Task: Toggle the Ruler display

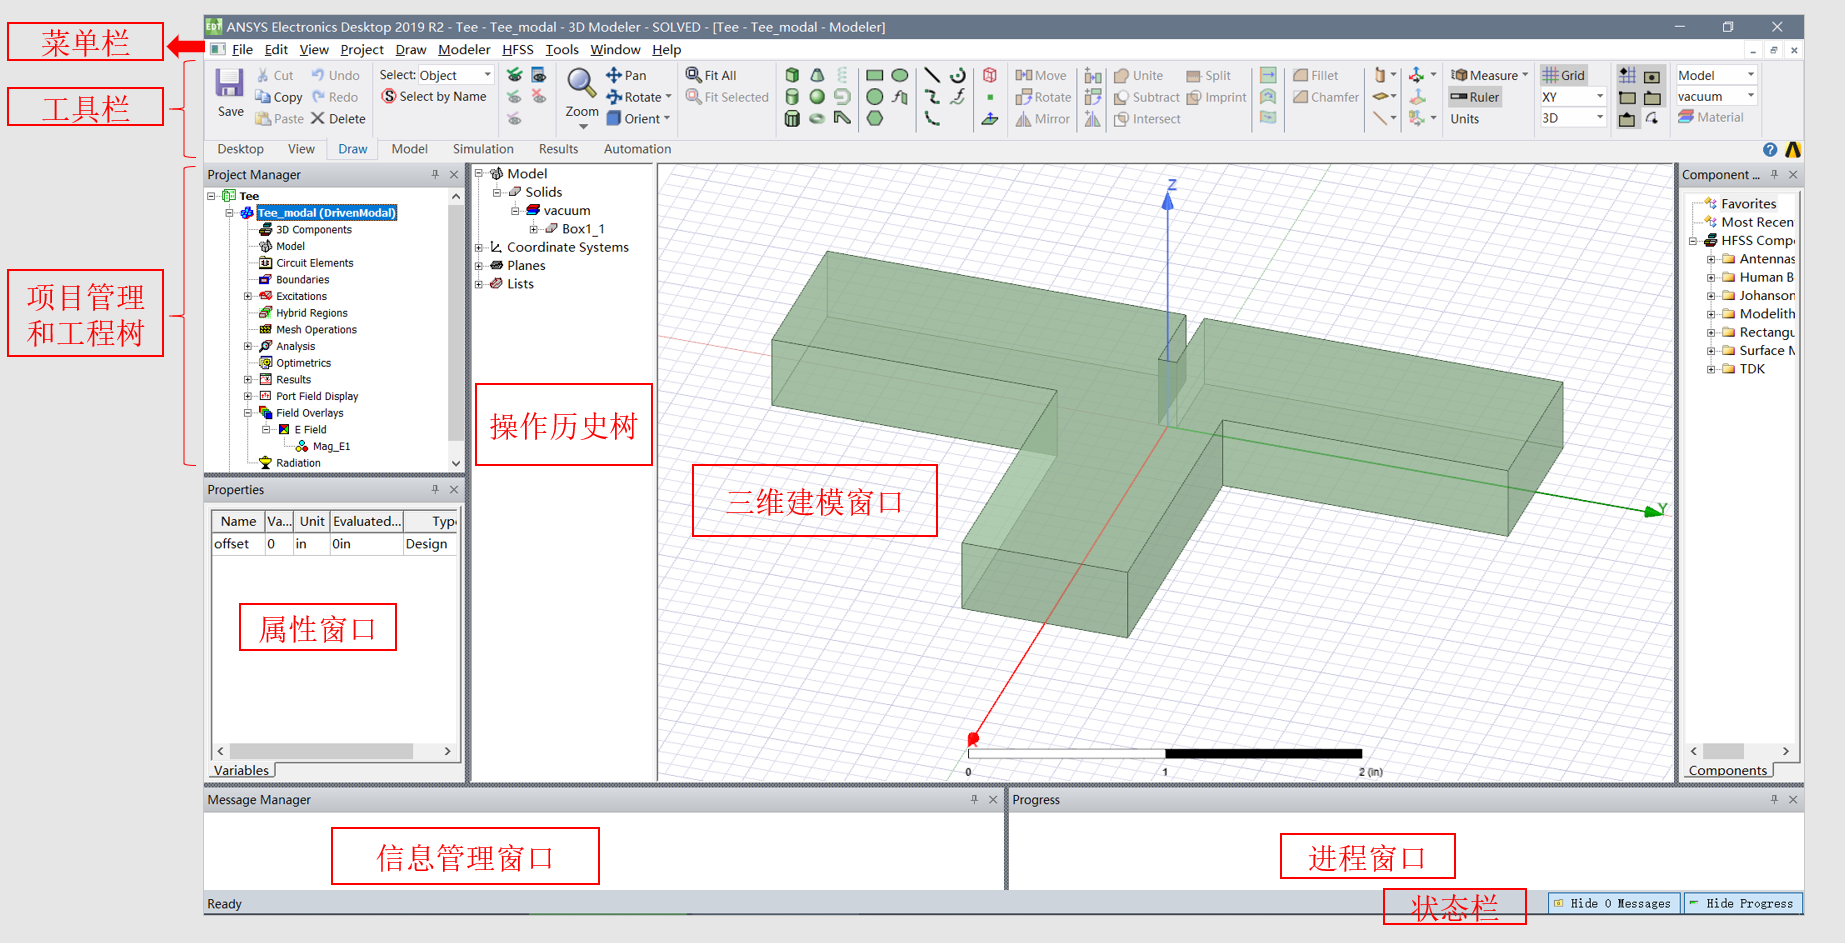Action: pyautogui.click(x=1475, y=97)
